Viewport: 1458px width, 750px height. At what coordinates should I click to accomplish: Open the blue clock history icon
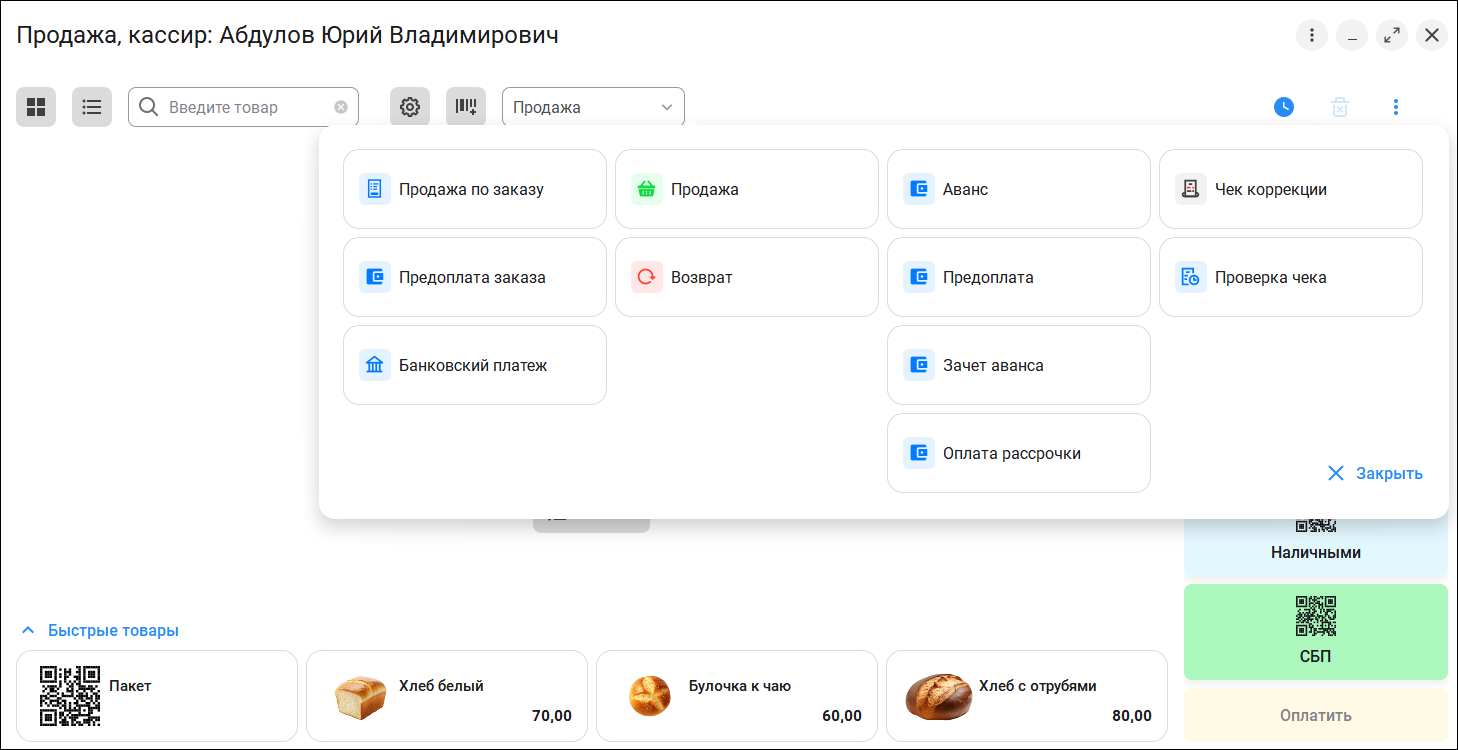point(1284,107)
